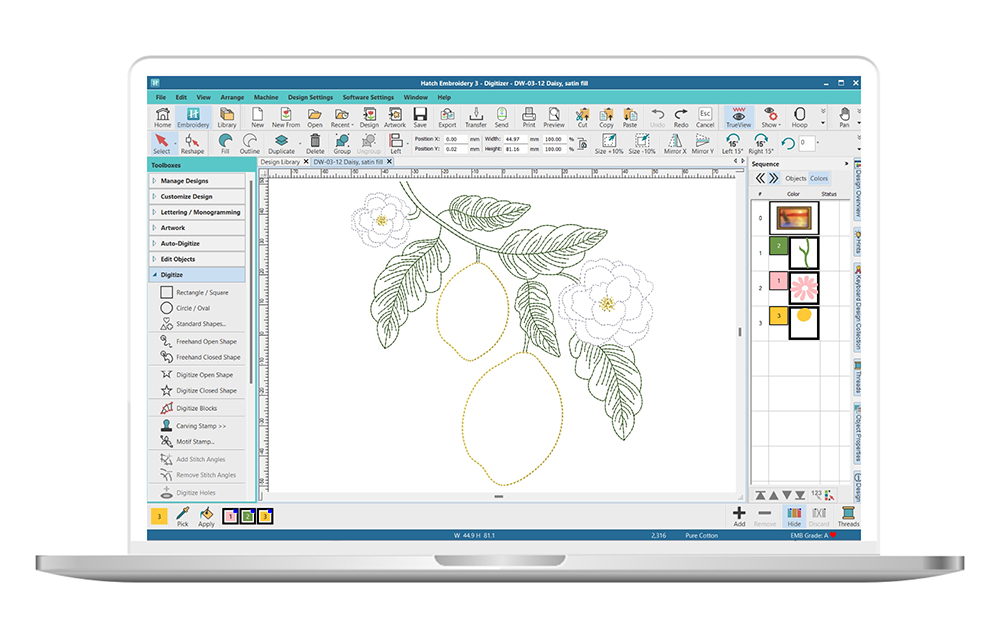Toggle TrueView stitch preview
This screenshot has width=1000, height=638.
738,118
